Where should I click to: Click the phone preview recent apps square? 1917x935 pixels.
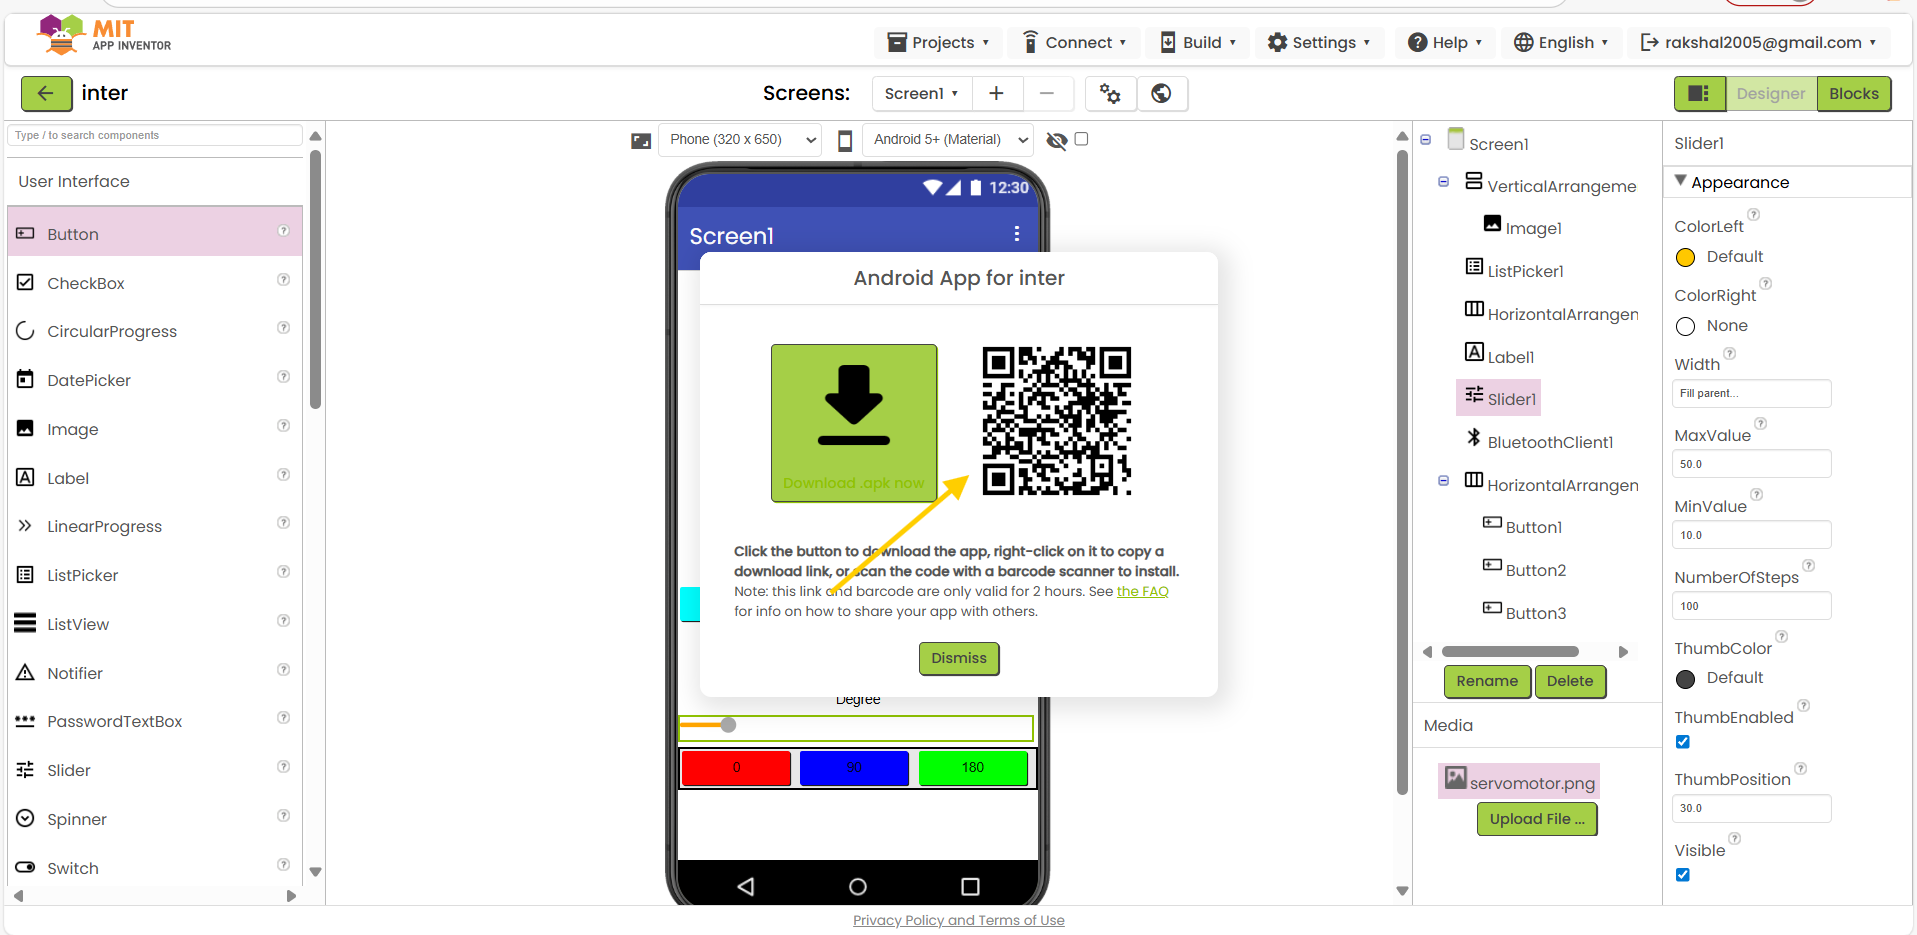[970, 886]
